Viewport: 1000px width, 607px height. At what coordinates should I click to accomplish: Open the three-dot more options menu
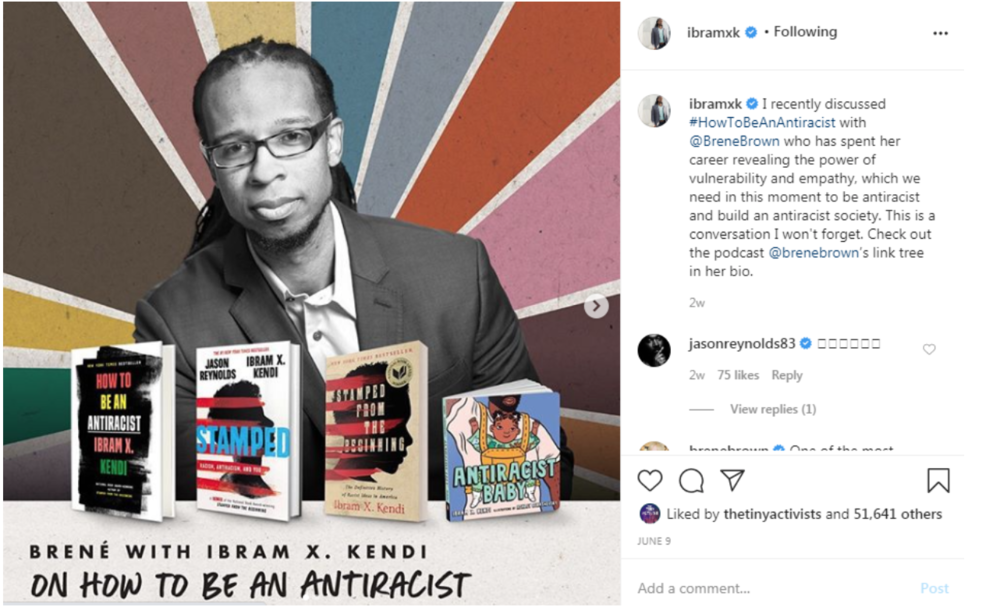[x=940, y=33]
